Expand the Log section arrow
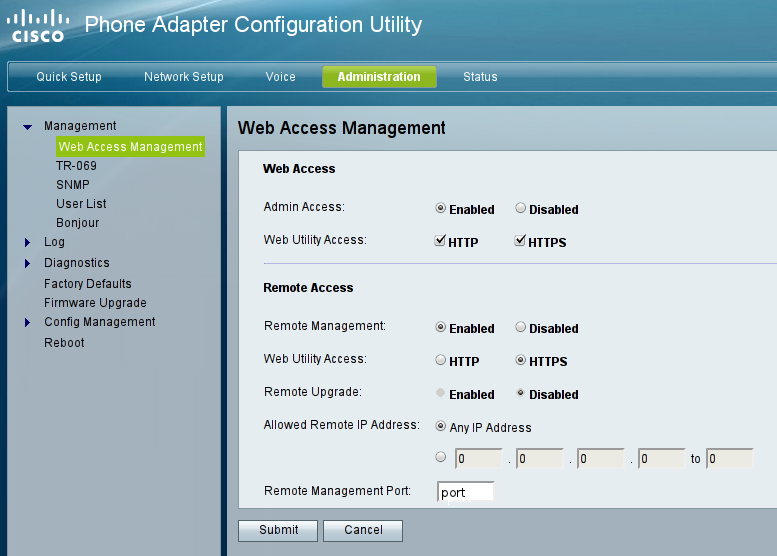Viewport: 777px width, 556px height. (x=28, y=243)
